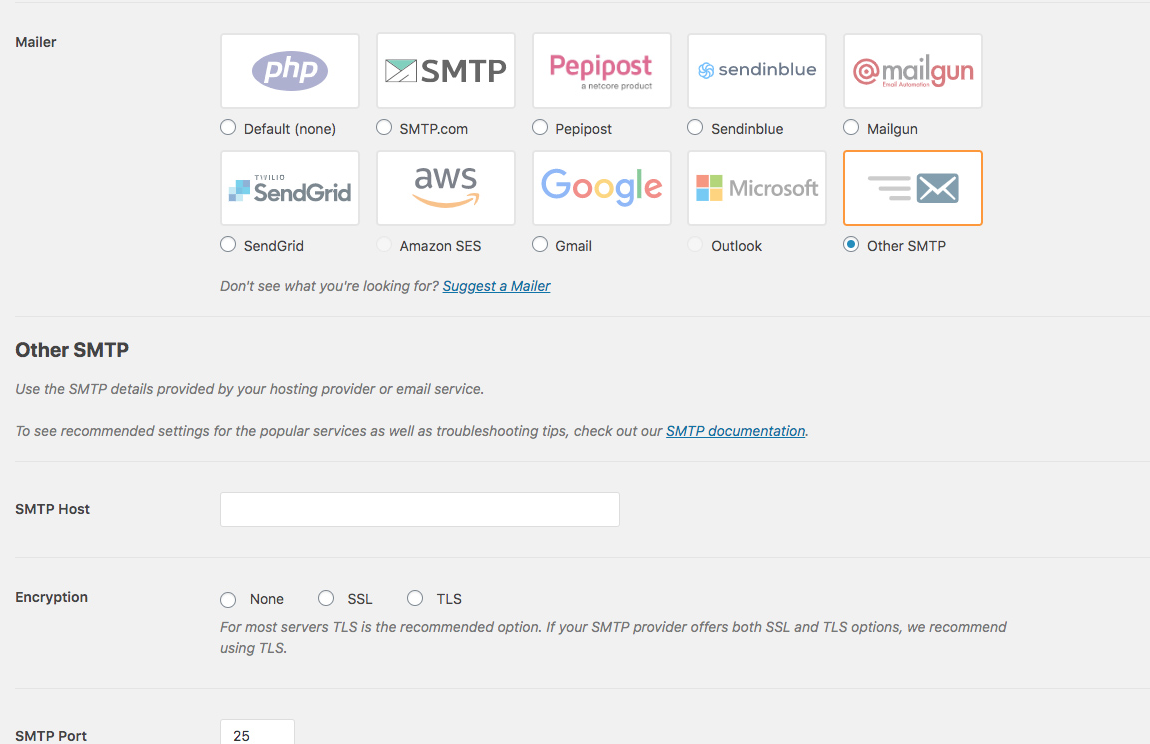This screenshot has height=744, width=1150.
Task: Click the Other SMTP envelope tile
Action: (912, 188)
